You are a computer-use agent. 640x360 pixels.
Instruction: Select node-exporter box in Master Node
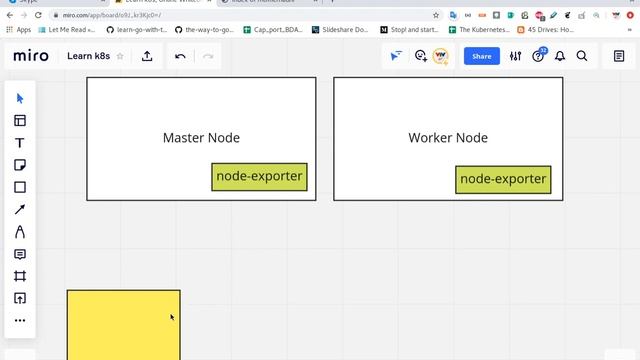pos(259,177)
